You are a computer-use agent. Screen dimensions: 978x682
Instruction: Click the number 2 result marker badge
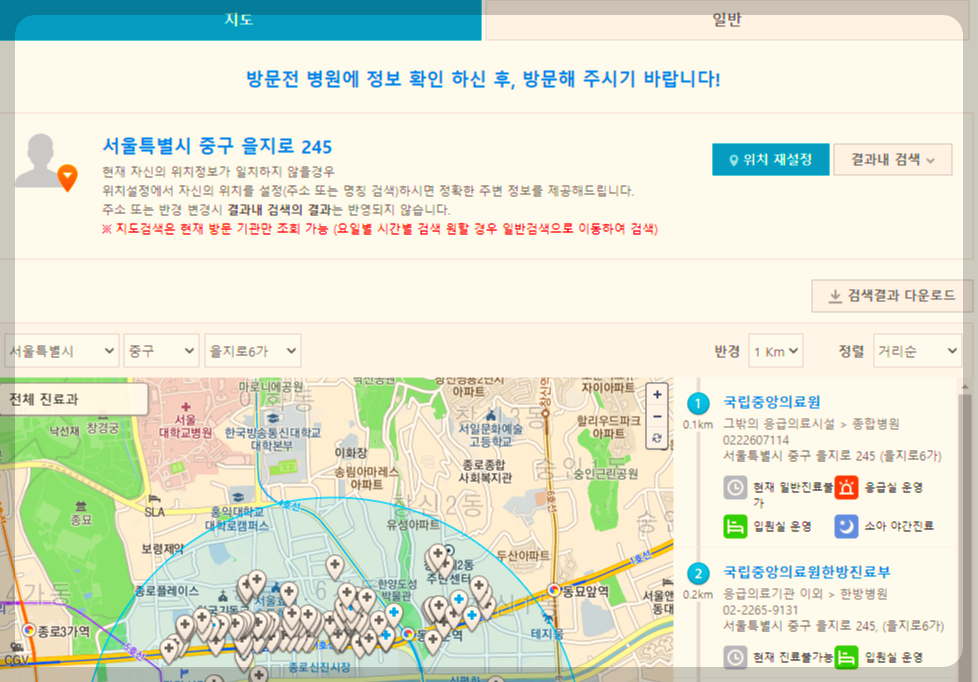(x=698, y=574)
